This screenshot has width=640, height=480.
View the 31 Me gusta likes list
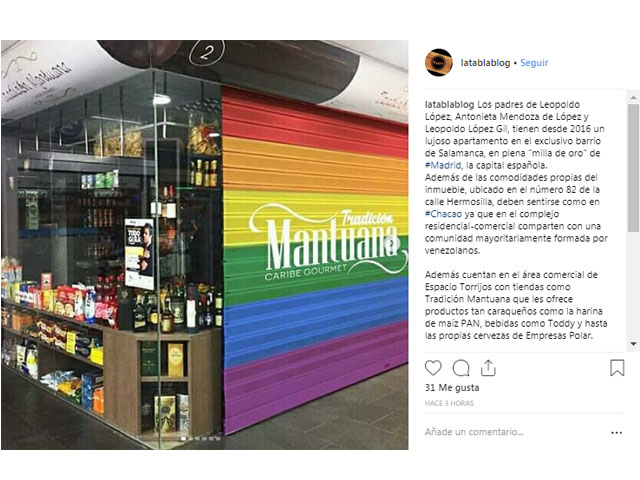452,387
